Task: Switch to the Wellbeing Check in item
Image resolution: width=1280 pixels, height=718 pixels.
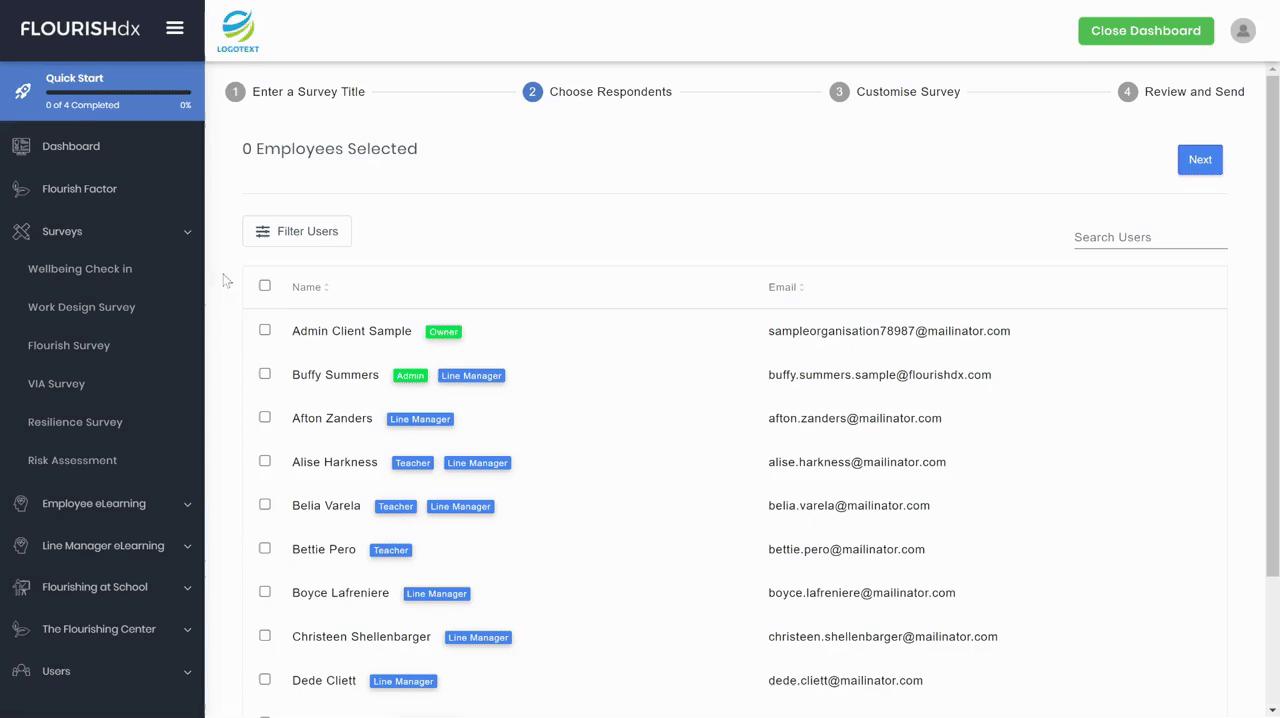Action: pyautogui.click(x=80, y=268)
